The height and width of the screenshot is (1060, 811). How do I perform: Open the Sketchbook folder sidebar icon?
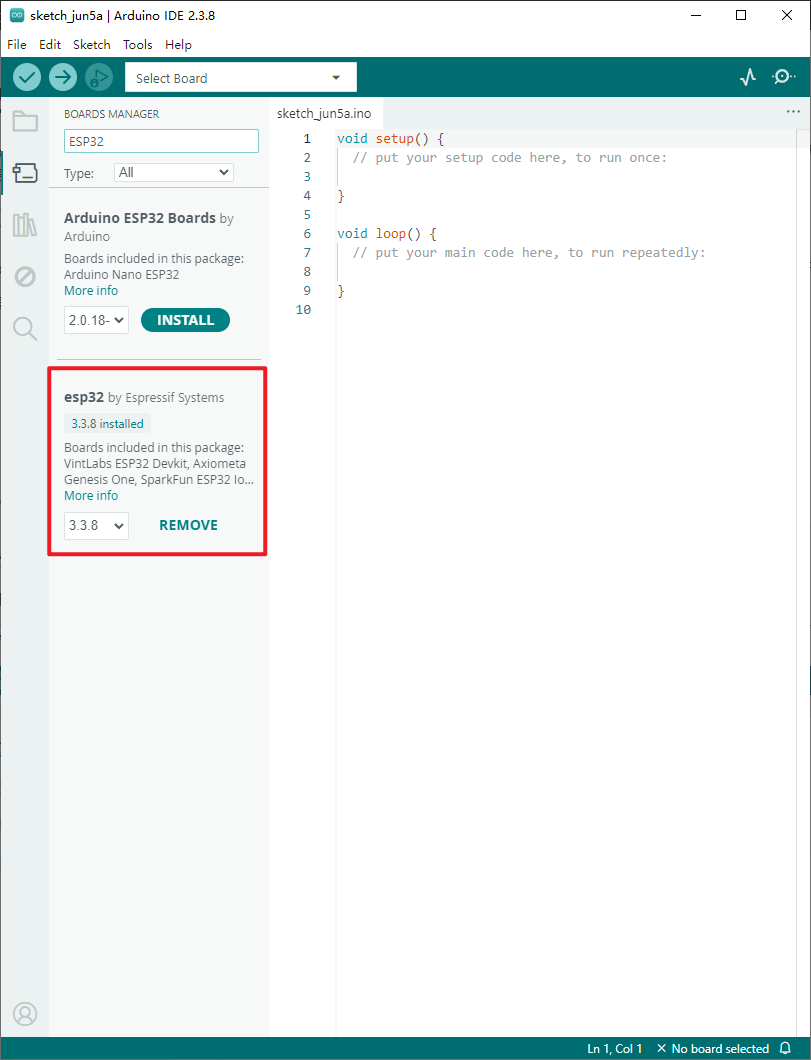25,122
